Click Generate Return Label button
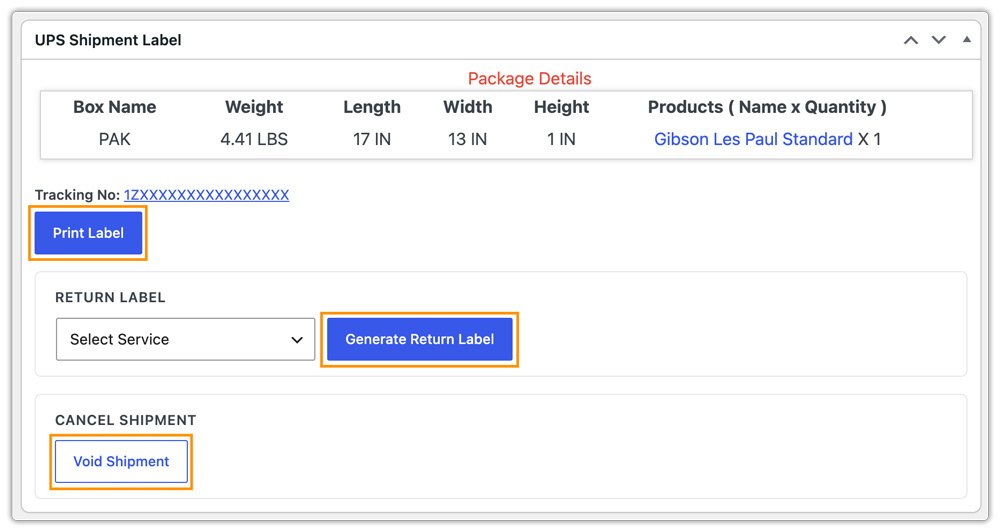Viewport: 1000px width, 532px height. 420,339
